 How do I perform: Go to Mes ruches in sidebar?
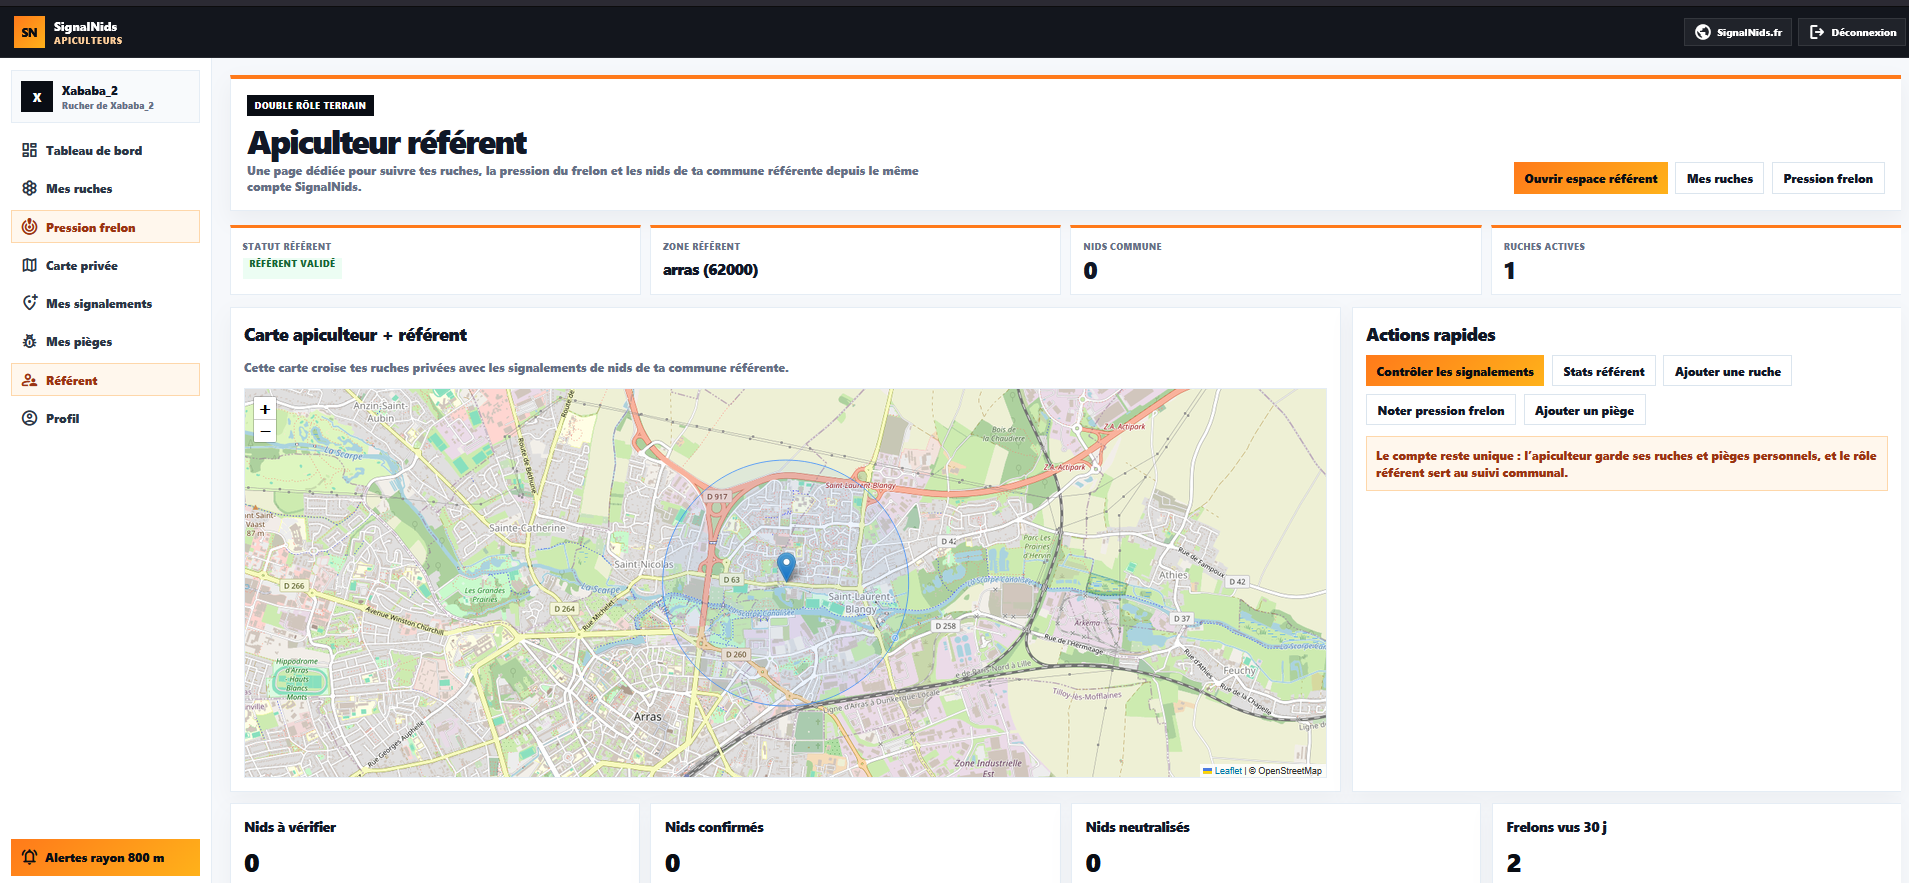pos(105,188)
